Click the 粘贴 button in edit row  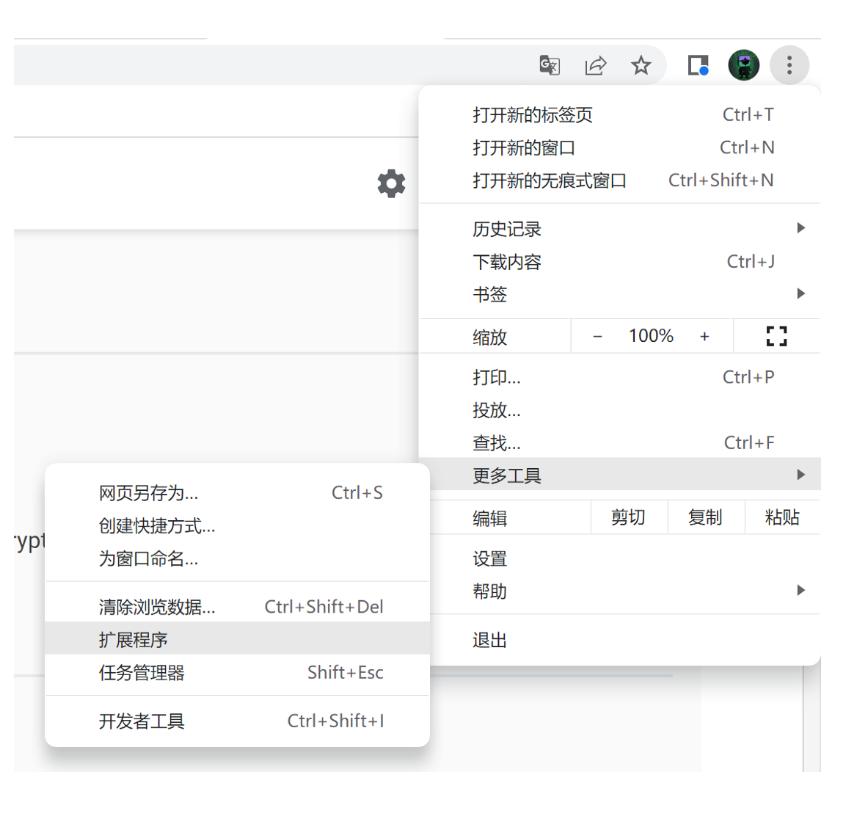(781, 517)
